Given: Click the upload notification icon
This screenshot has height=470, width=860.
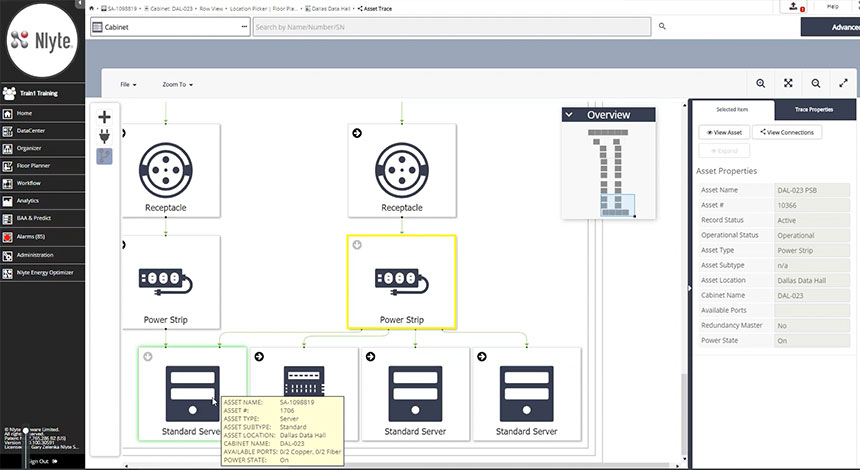Looking at the screenshot, I should tap(794, 6).
